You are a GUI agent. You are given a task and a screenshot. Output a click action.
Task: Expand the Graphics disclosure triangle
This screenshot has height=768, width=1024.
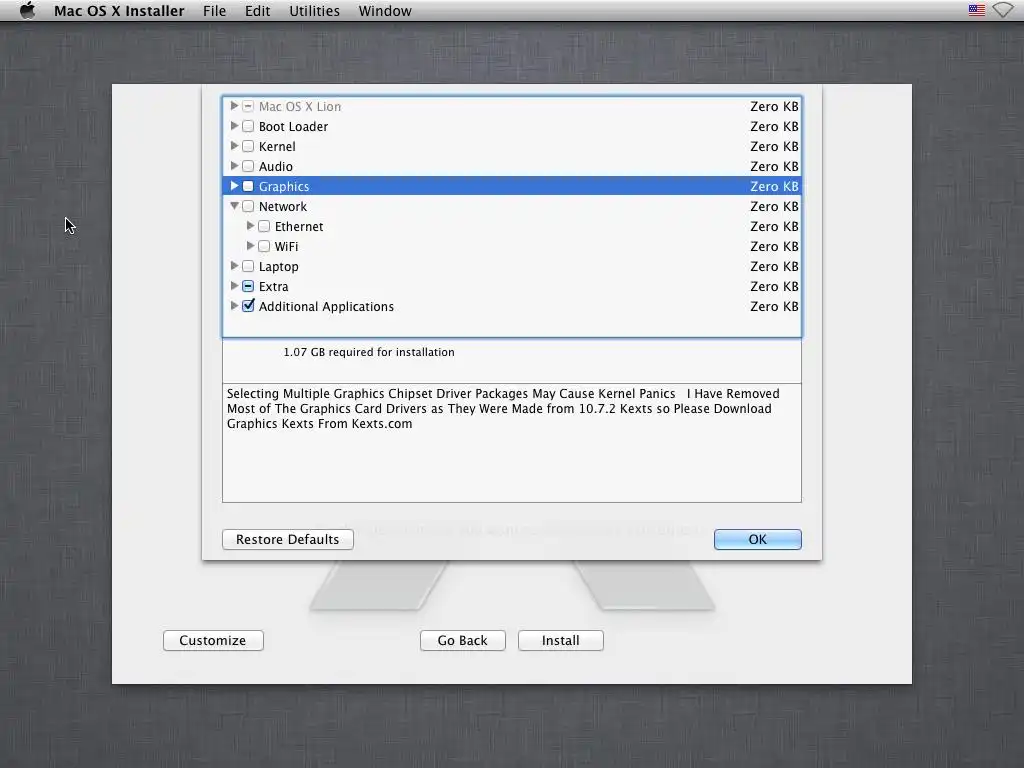pos(234,186)
